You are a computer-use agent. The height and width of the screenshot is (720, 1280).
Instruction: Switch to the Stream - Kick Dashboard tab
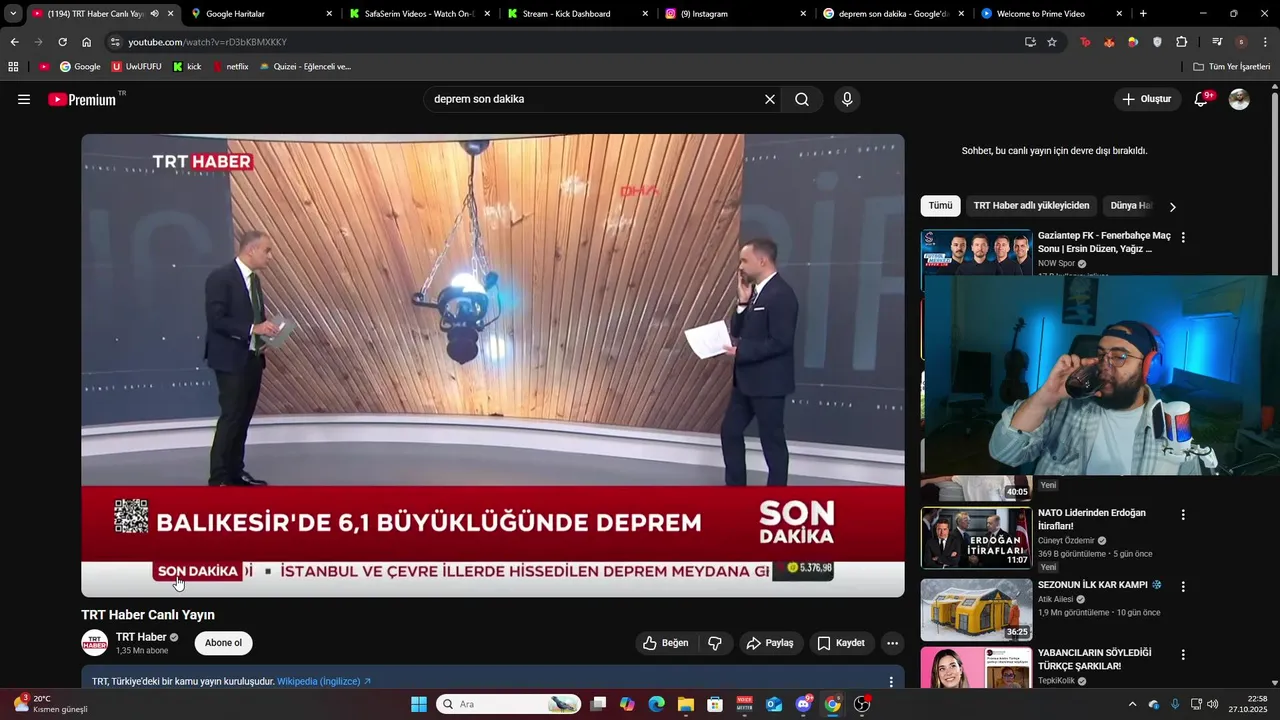[x=576, y=14]
